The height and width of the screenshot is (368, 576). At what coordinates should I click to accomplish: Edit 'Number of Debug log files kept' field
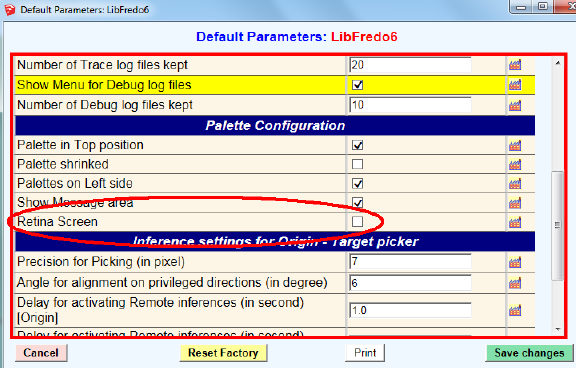click(410, 105)
